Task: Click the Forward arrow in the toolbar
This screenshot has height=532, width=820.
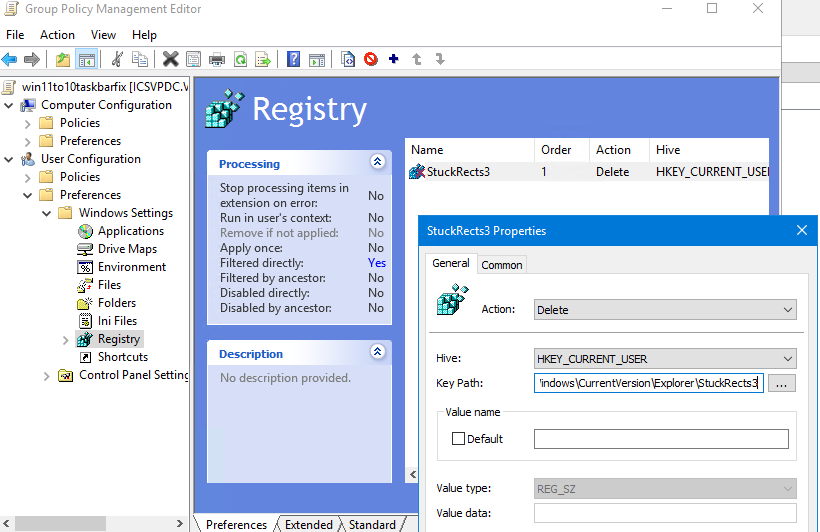Action: (32, 59)
